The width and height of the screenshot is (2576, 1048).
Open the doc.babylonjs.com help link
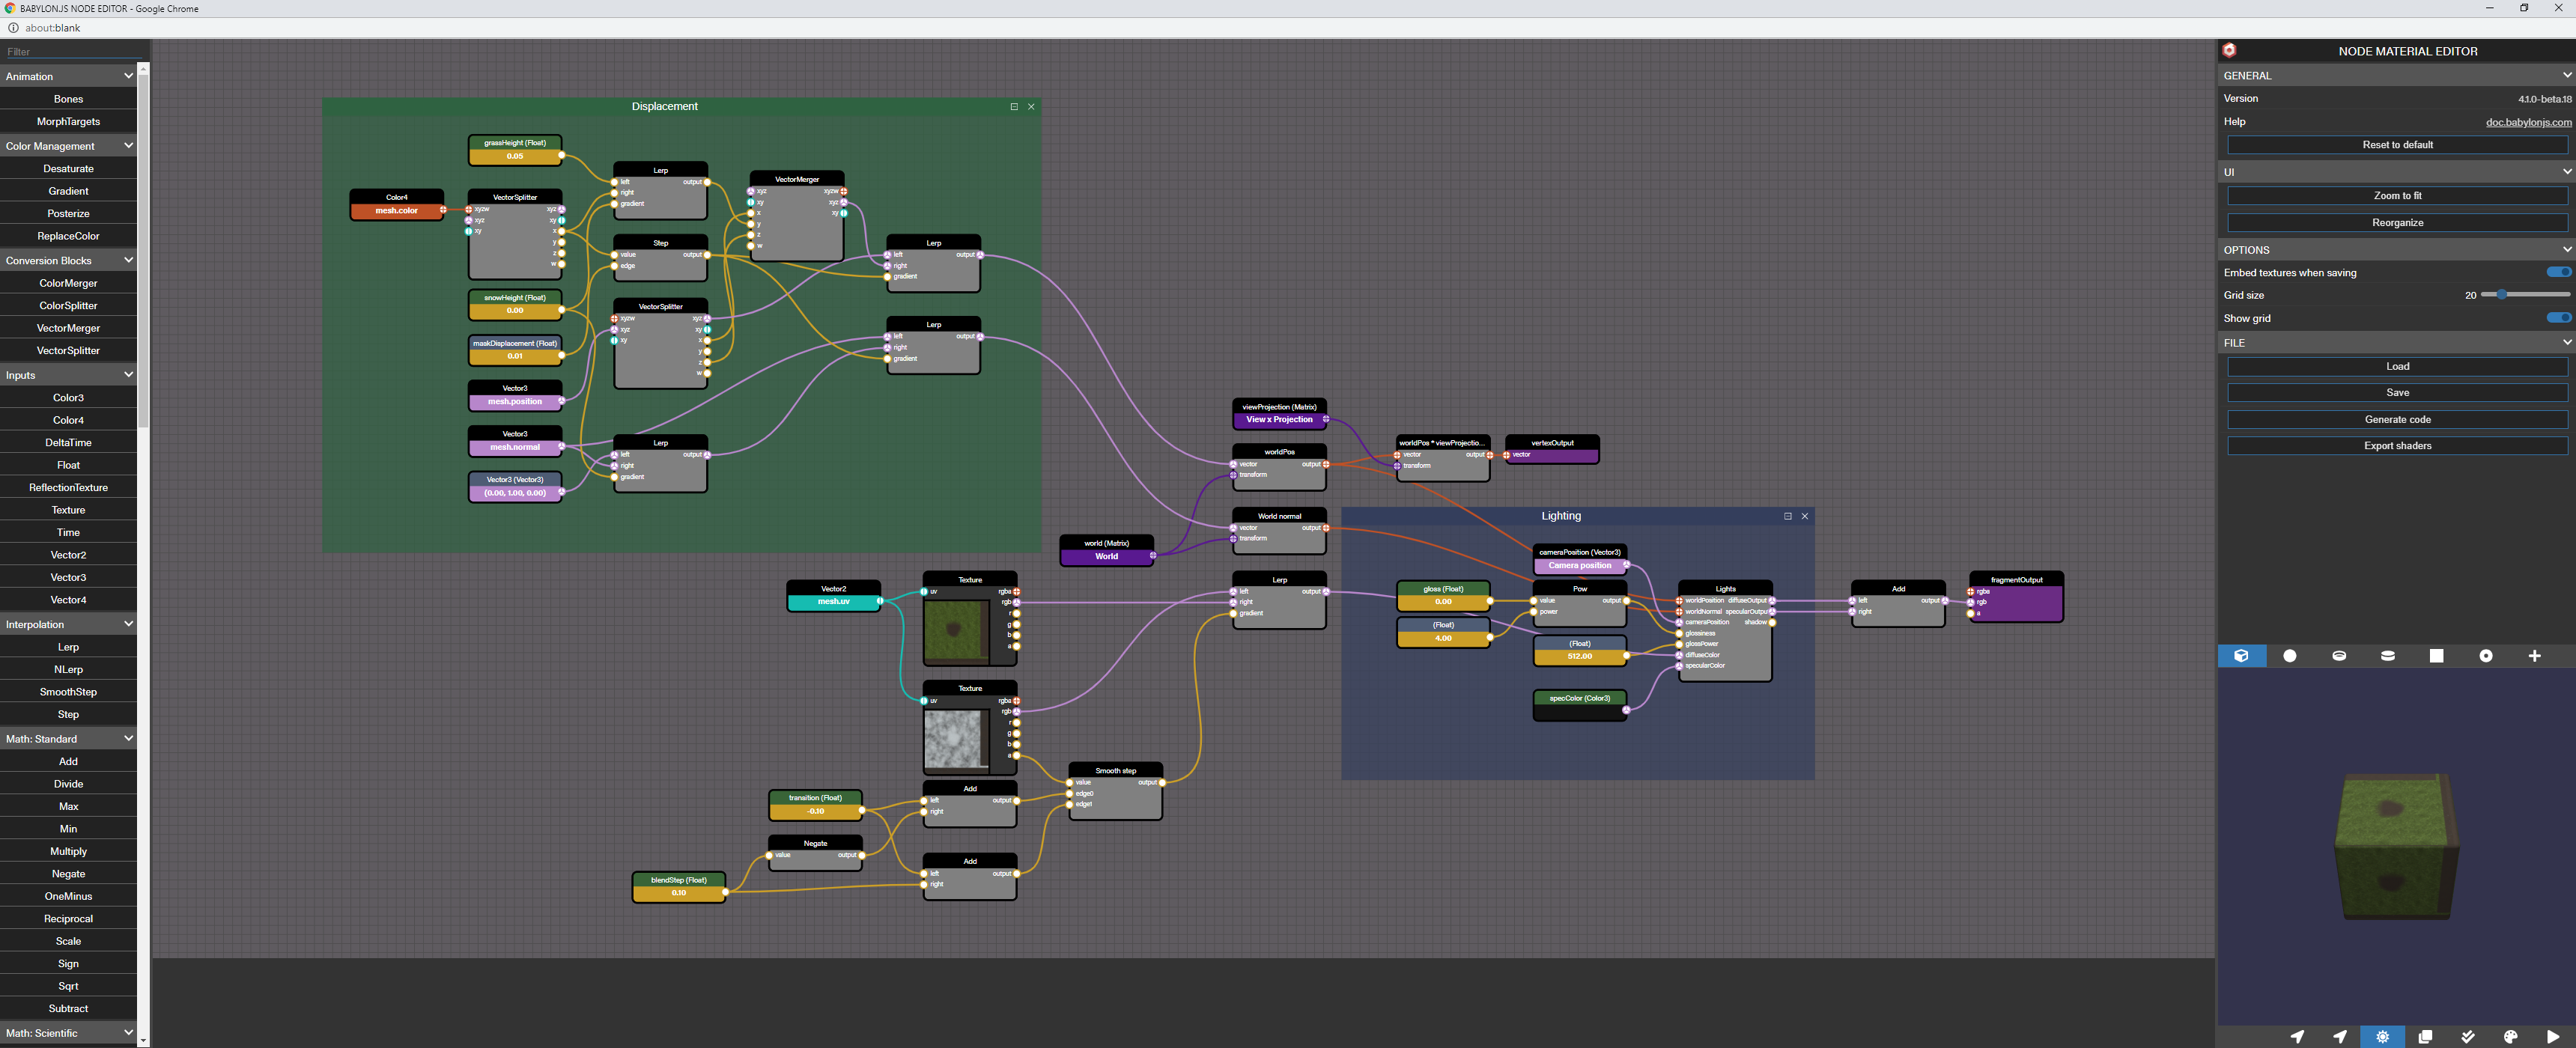click(x=2528, y=121)
